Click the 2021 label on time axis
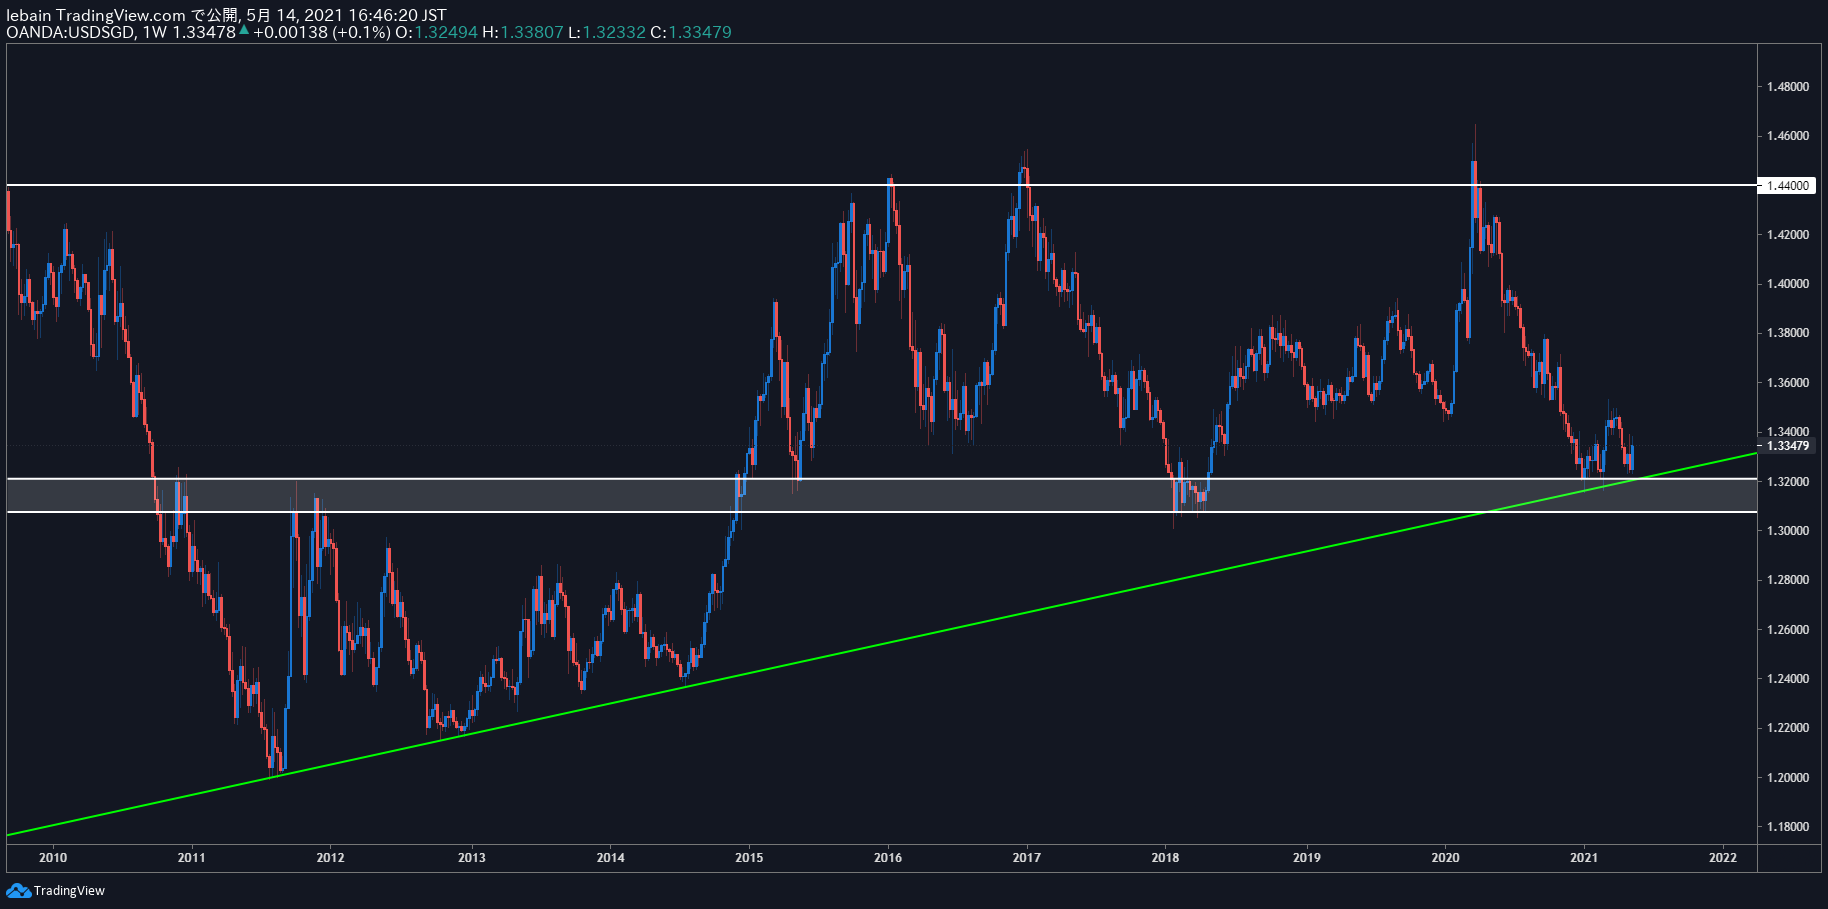 pos(1584,857)
